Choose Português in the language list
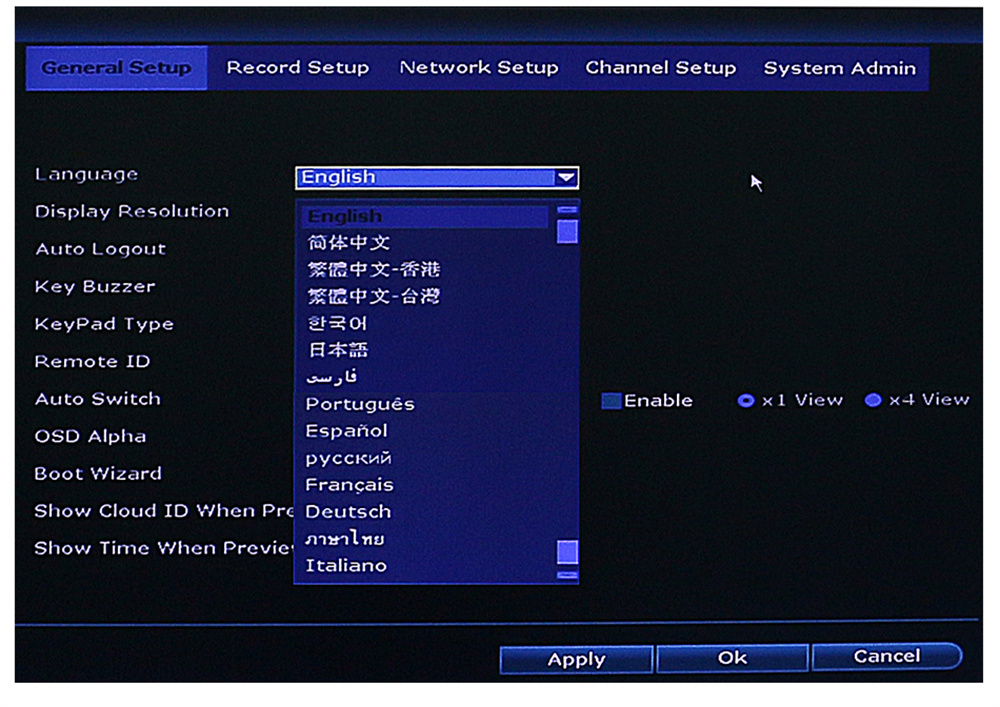This screenshot has width=1000, height=707. pos(360,404)
